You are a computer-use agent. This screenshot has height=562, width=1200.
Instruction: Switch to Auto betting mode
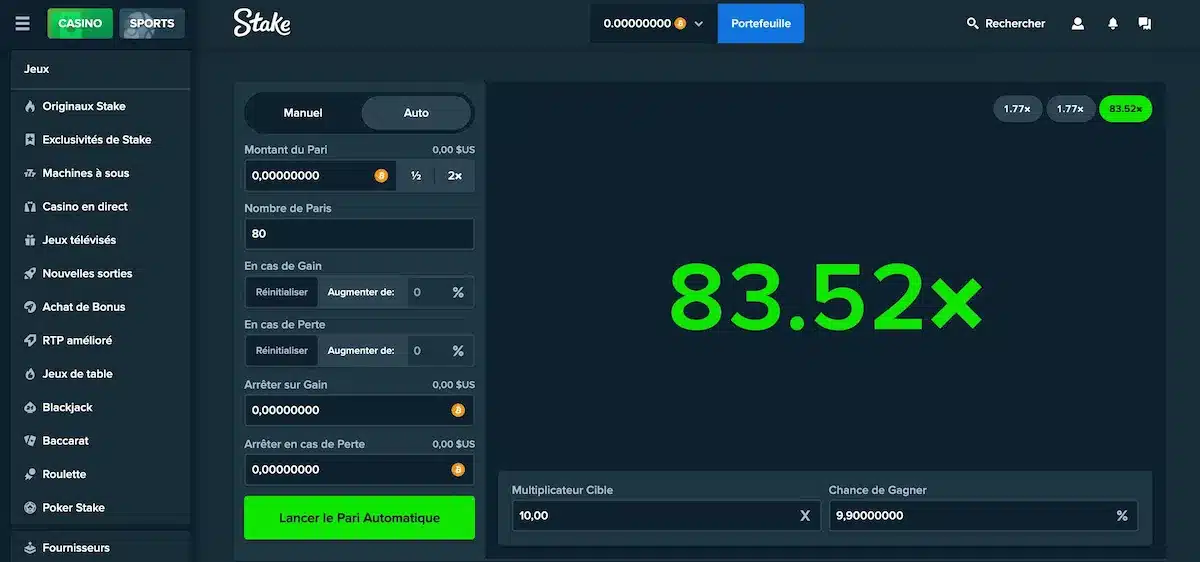[416, 113]
